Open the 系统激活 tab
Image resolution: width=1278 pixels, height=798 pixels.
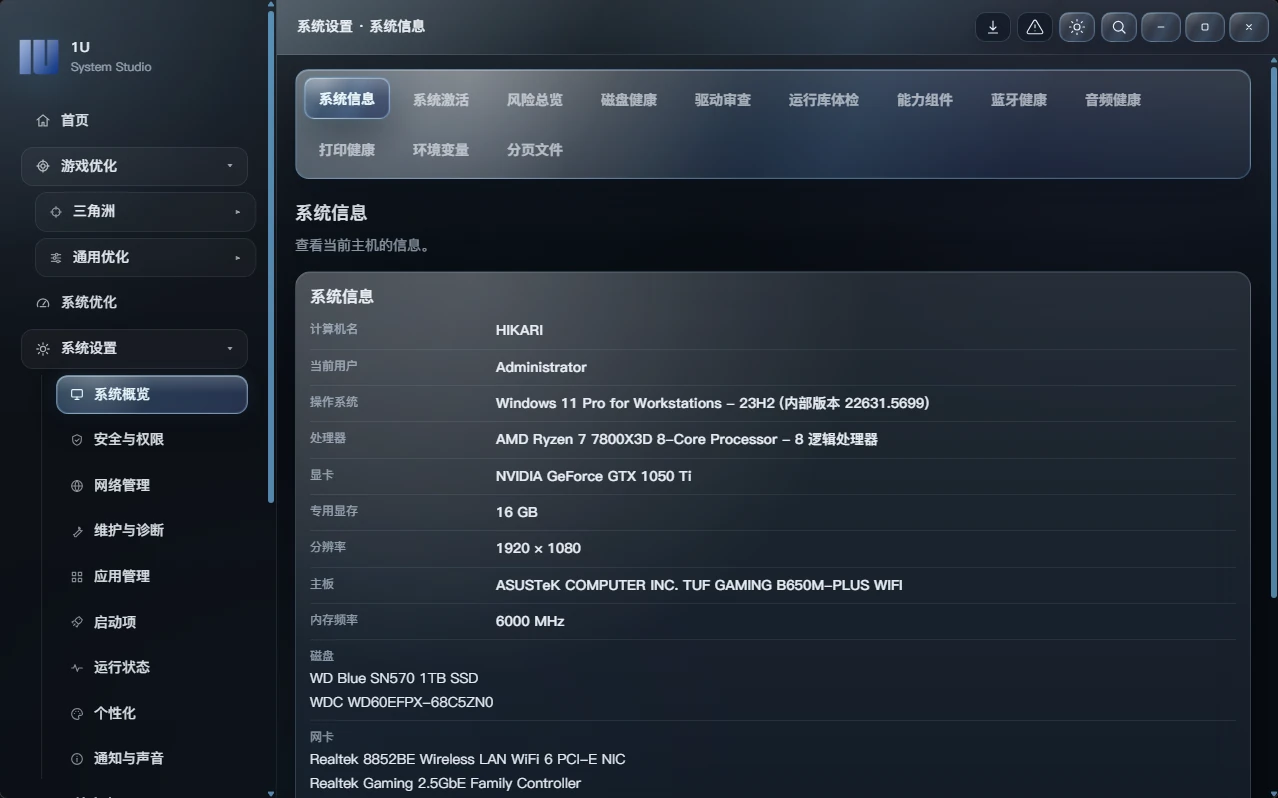click(x=441, y=100)
